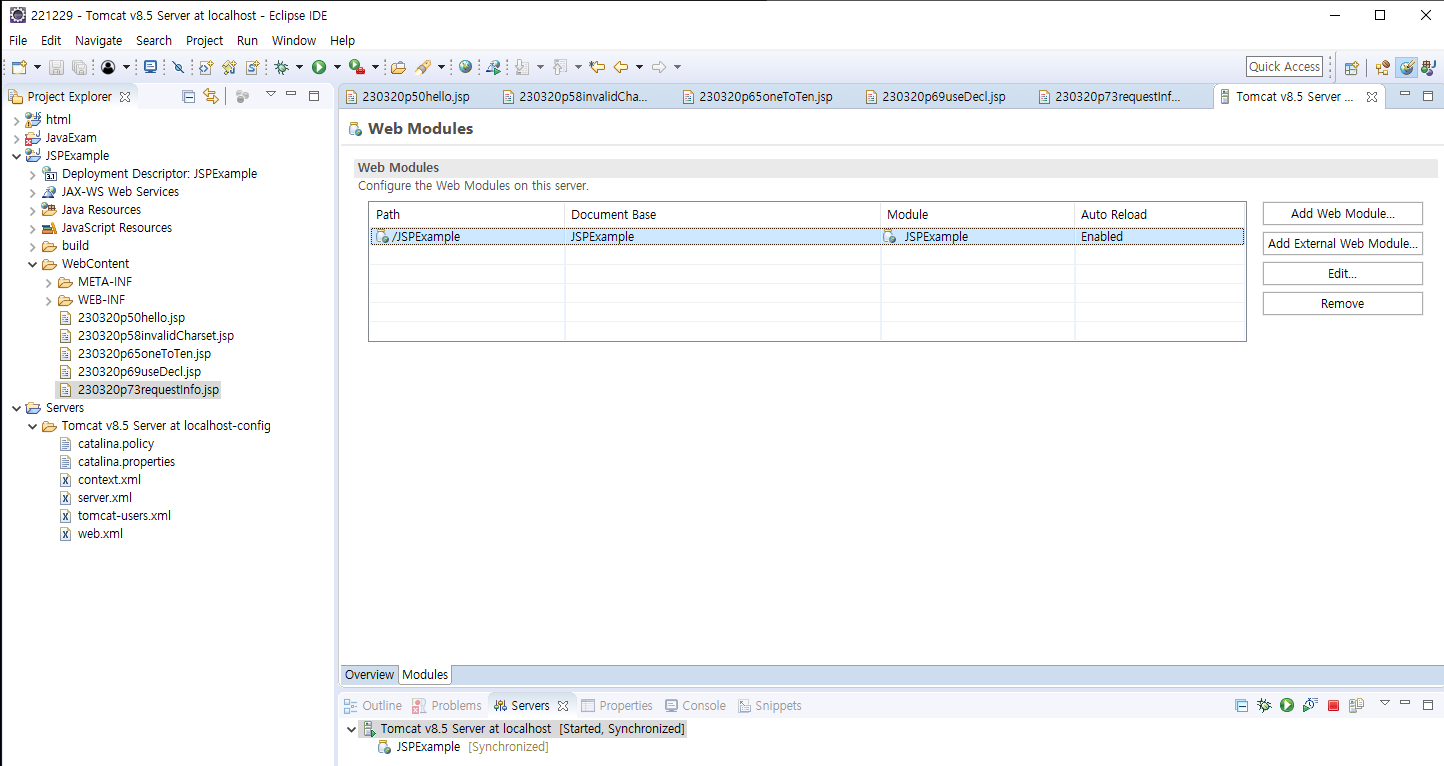Collapse the JSPExample project node
This screenshot has width=1444, height=766.
(16, 156)
